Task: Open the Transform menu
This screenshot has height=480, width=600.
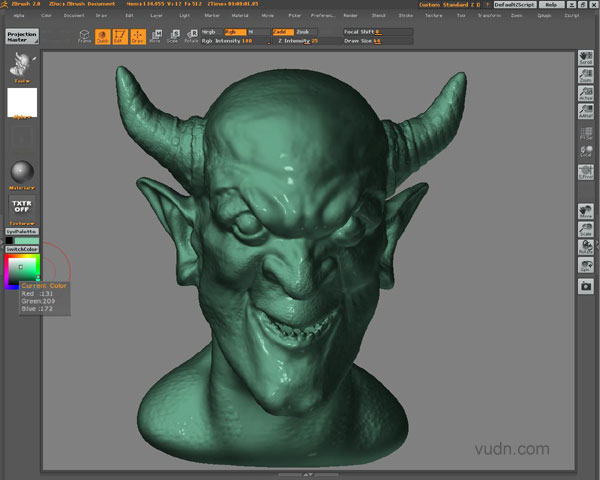Action: [489, 16]
